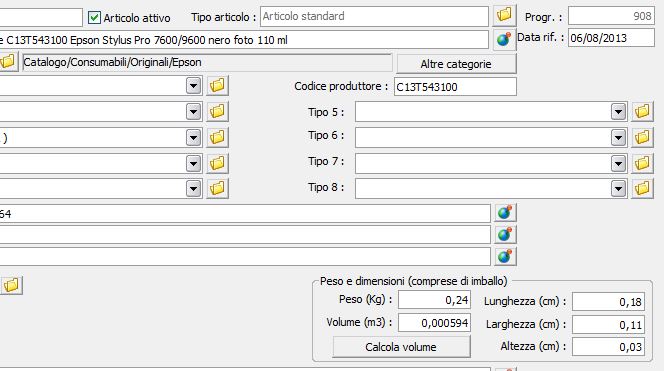The height and width of the screenshot is (371, 664).
Task: Open the Tipo 7 dropdown arrow
Action: click(x=619, y=163)
